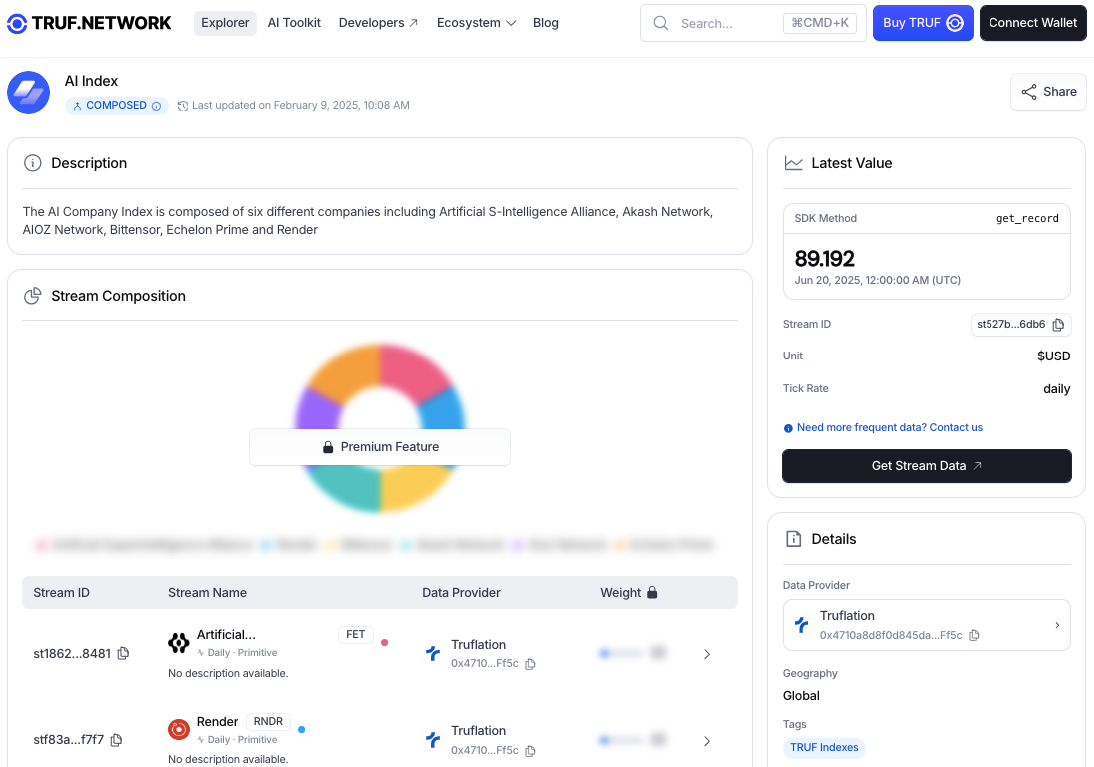Click the AI Index avatar icon
1094x767 pixels.
(x=29, y=92)
